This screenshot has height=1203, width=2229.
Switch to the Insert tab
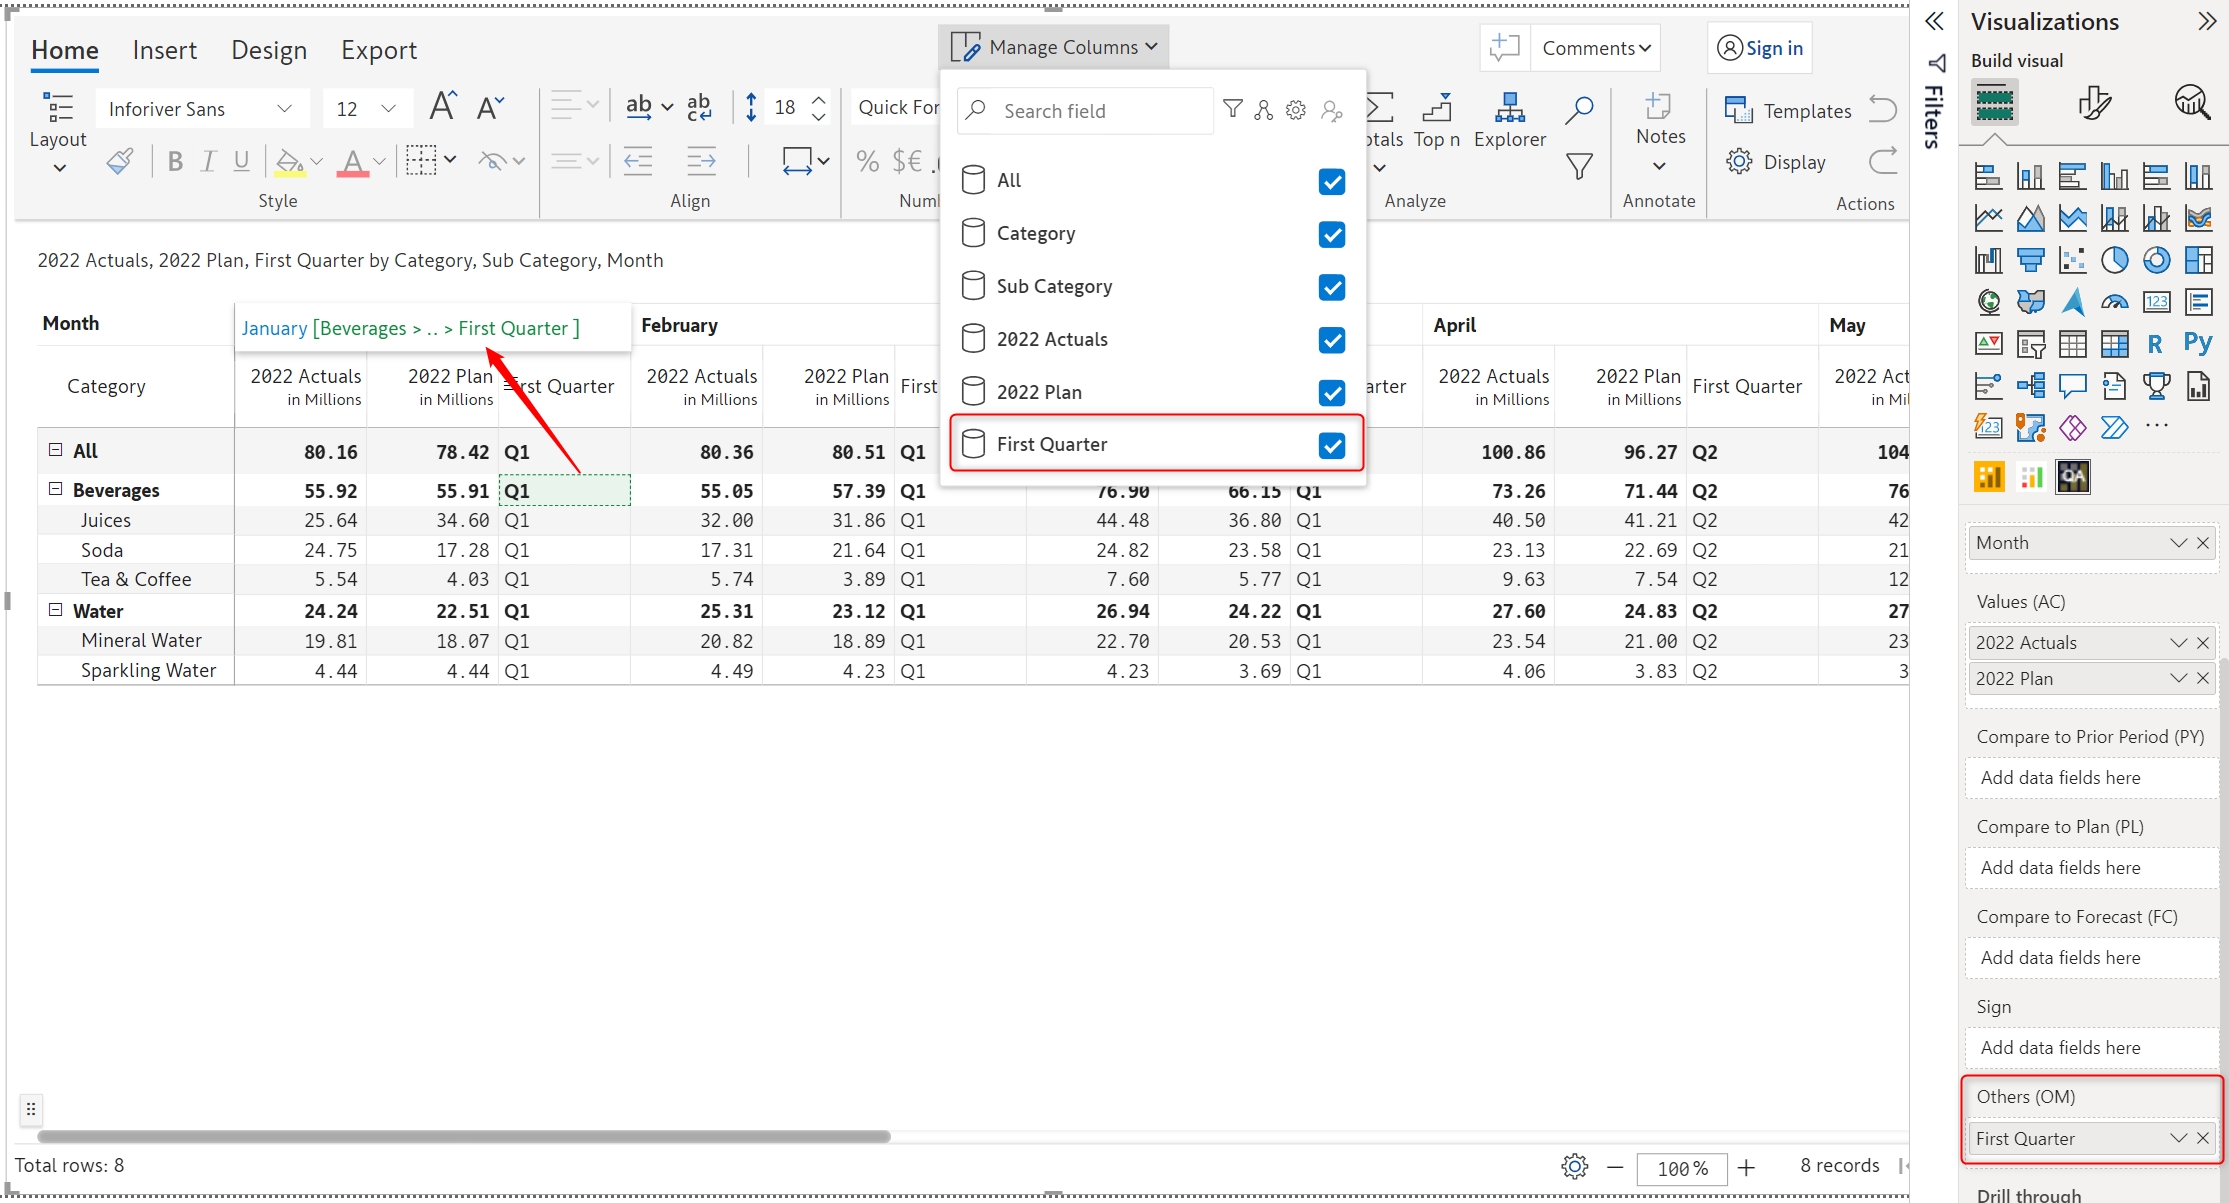(x=164, y=50)
